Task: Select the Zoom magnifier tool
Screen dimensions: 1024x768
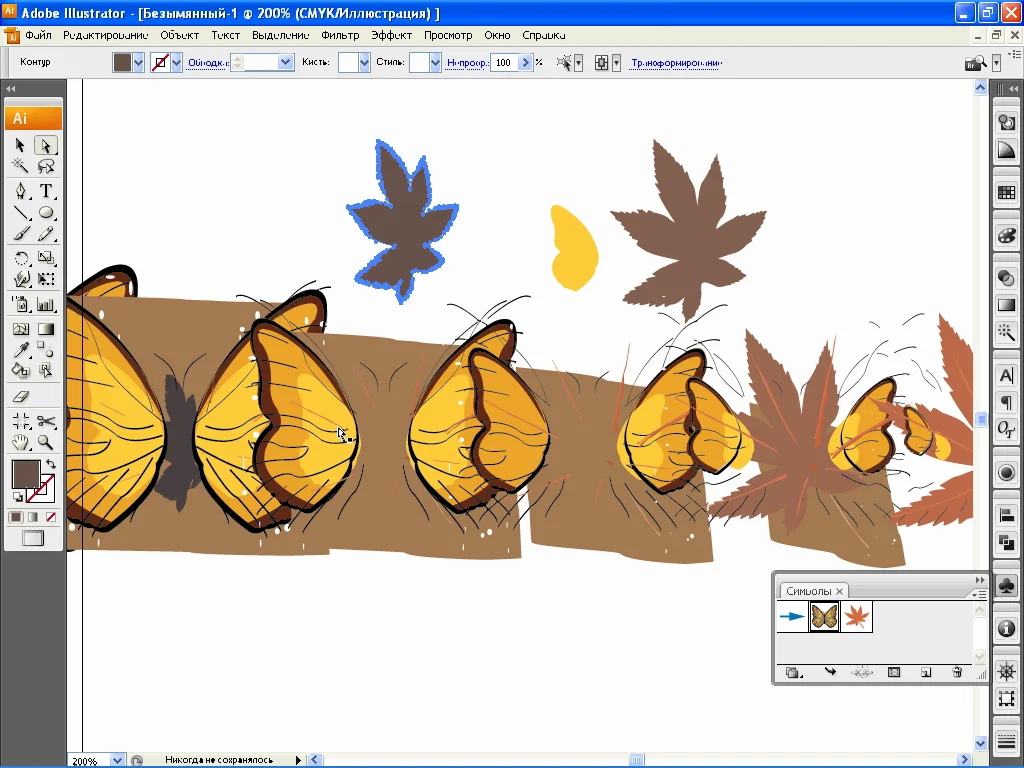Action: (x=46, y=442)
